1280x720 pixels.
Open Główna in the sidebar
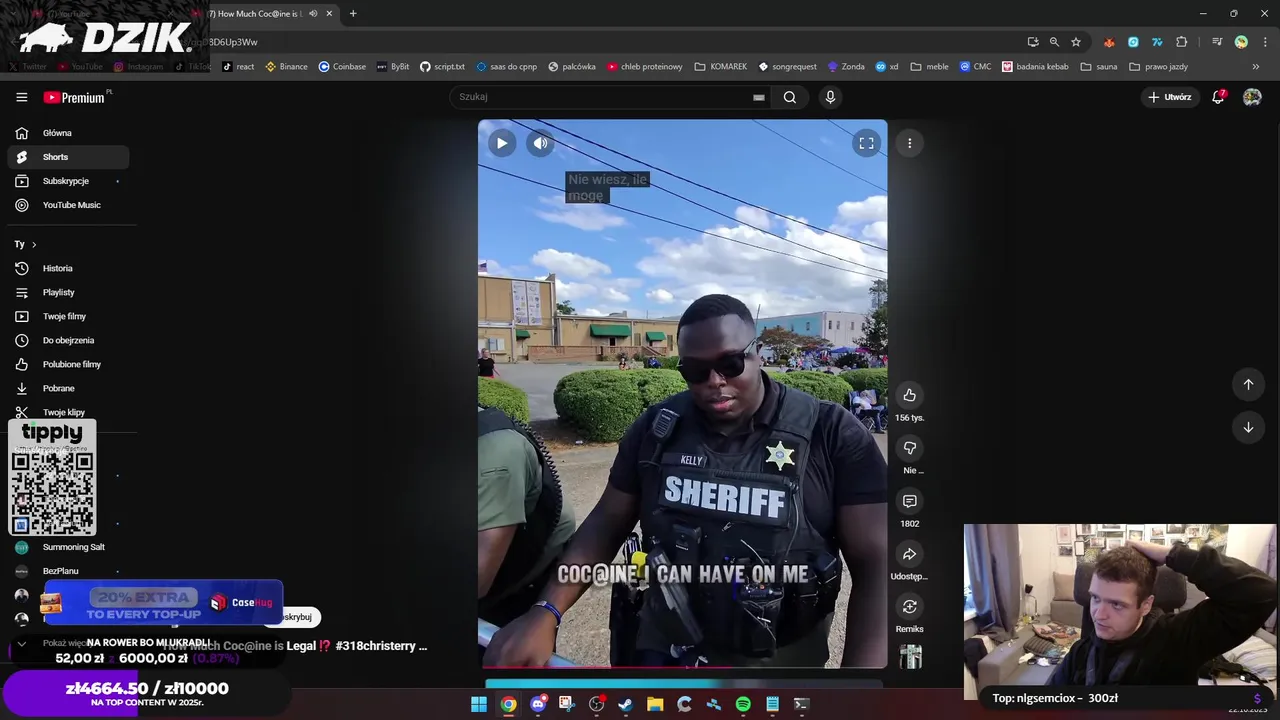68,133
